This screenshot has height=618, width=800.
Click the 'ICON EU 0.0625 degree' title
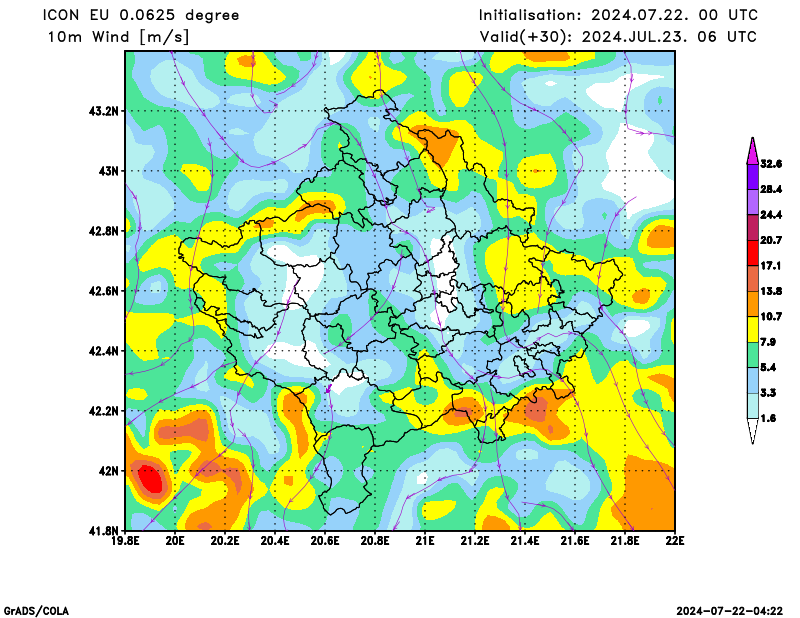tap(141, 15)
